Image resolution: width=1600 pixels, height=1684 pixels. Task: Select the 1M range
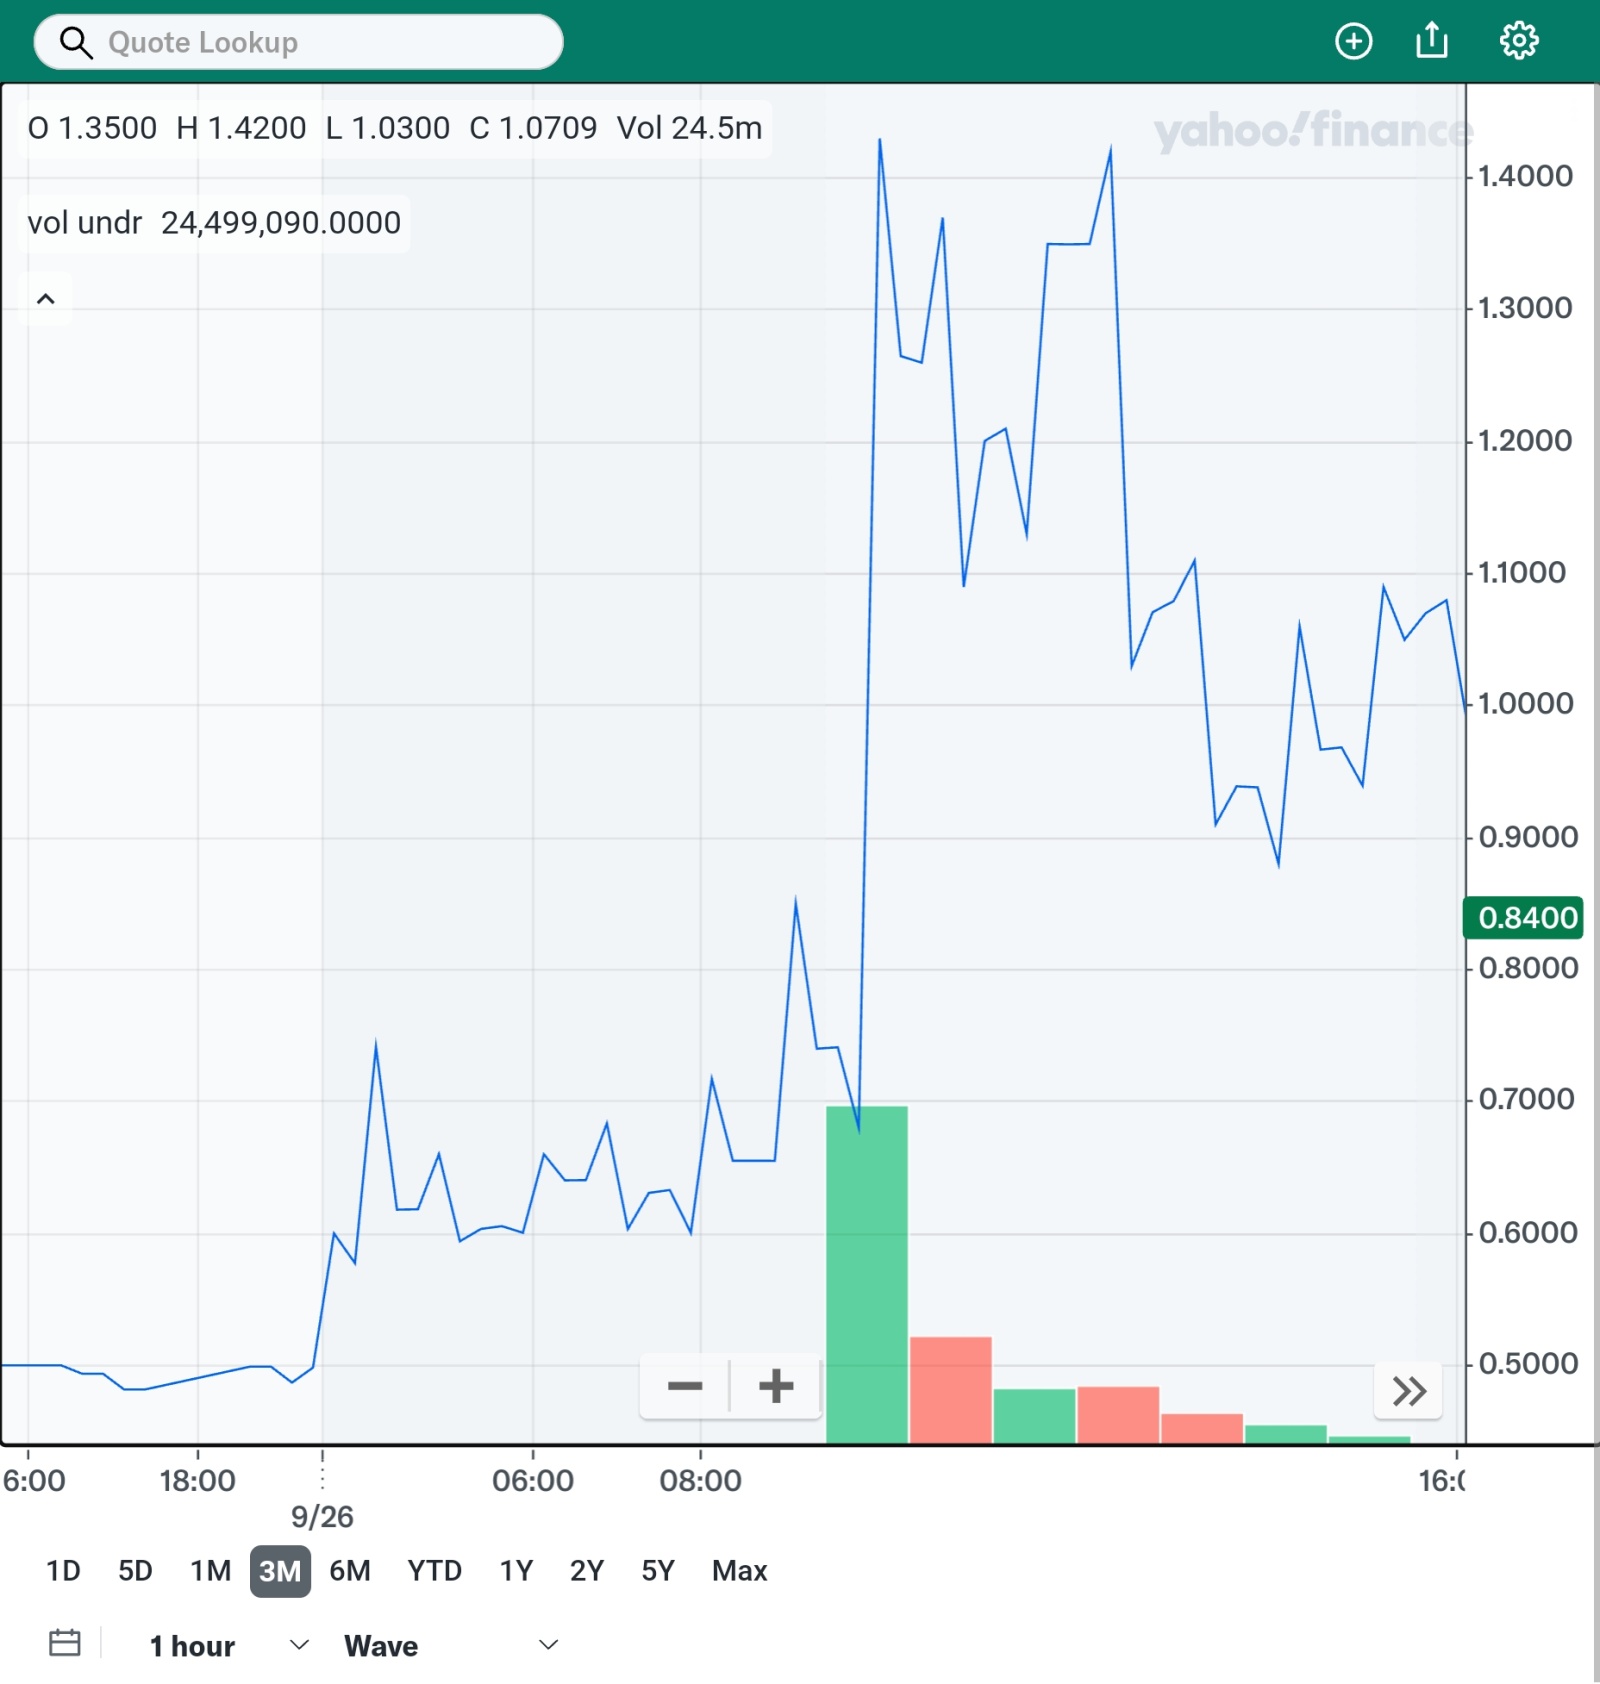(211, 1571)
